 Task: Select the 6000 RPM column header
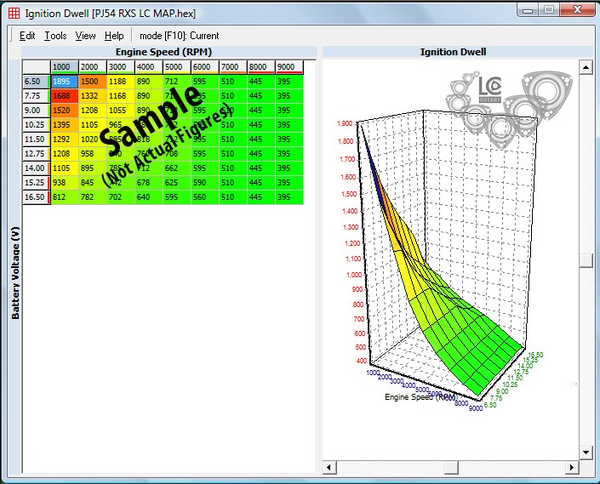pos(205,67)
